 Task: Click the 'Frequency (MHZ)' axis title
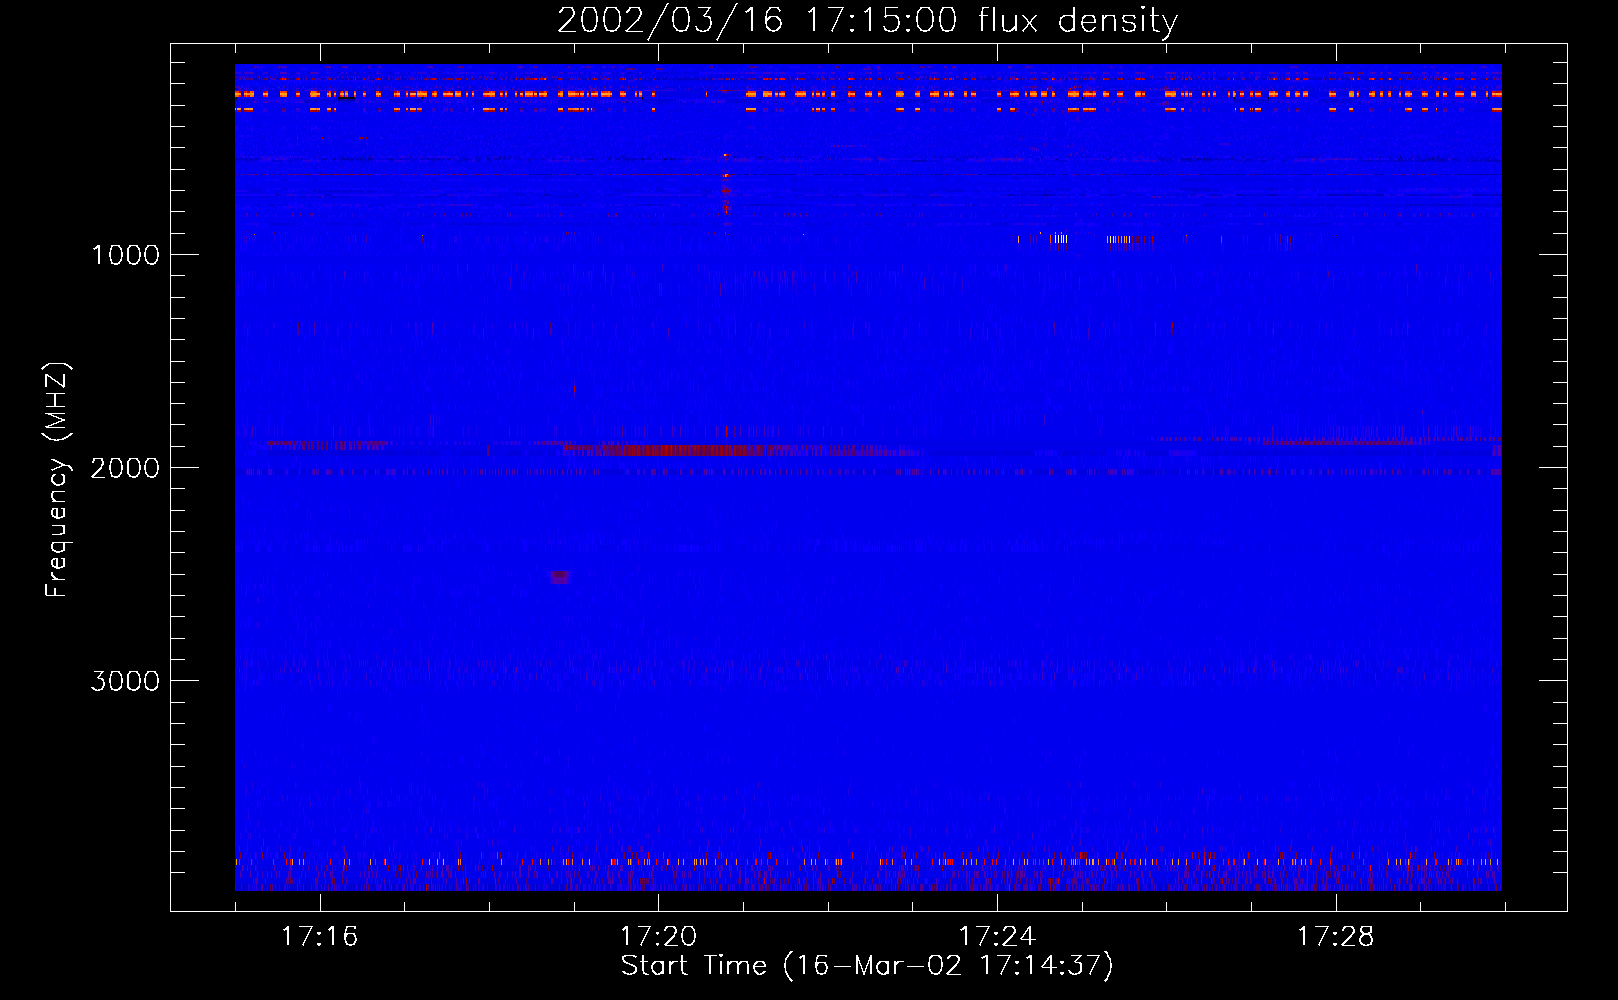(x=58, y=480)
